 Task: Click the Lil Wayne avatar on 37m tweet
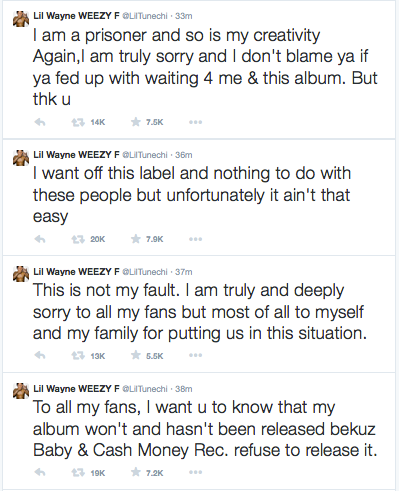click(21, 274)
